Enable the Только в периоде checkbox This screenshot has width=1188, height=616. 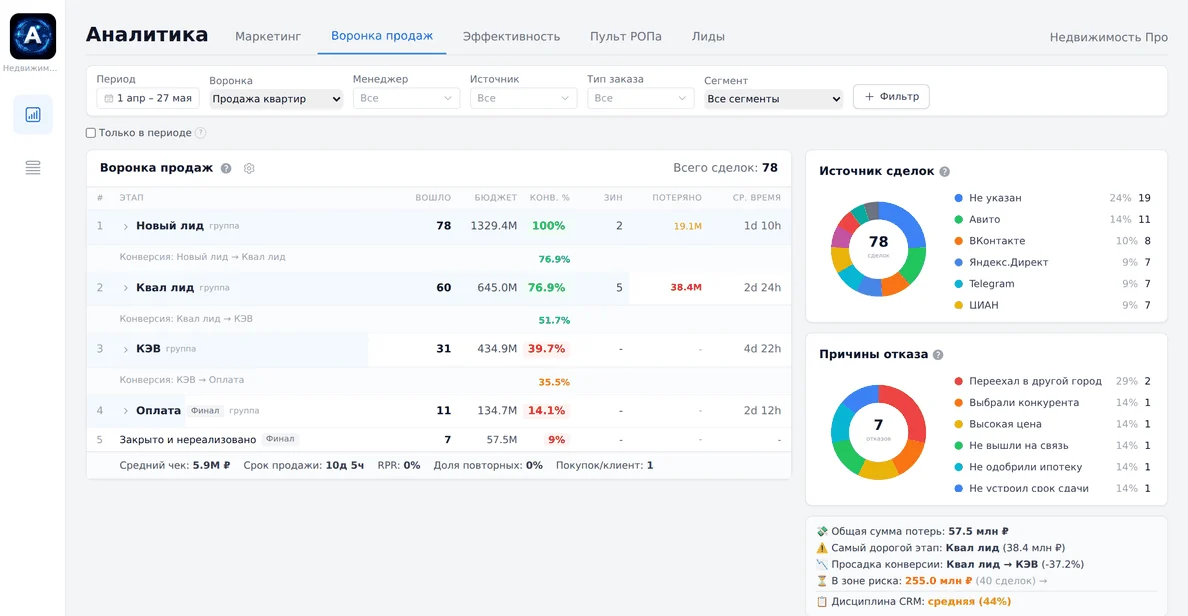pos(91,133)
